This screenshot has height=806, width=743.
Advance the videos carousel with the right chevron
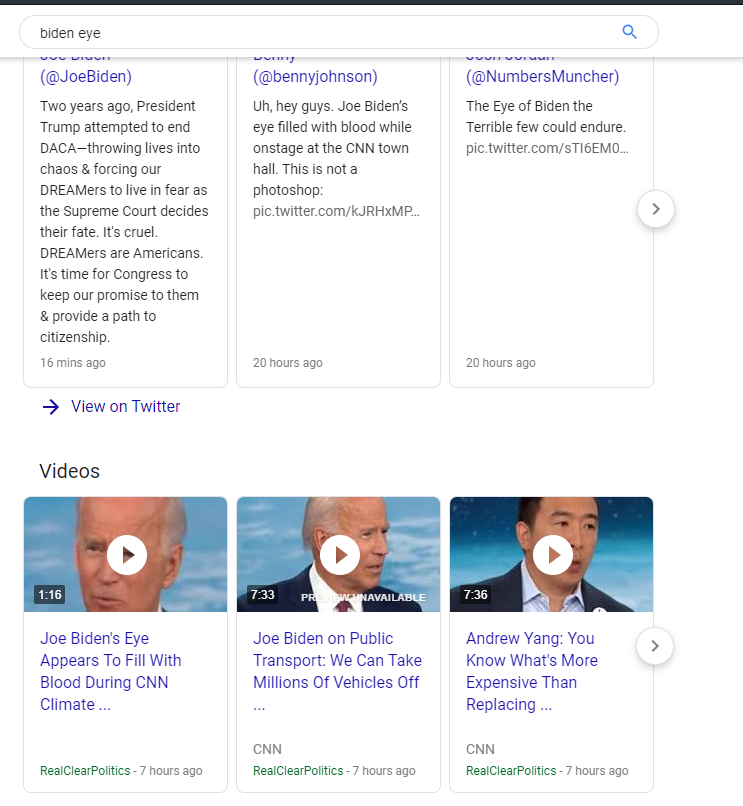(655, 646)
